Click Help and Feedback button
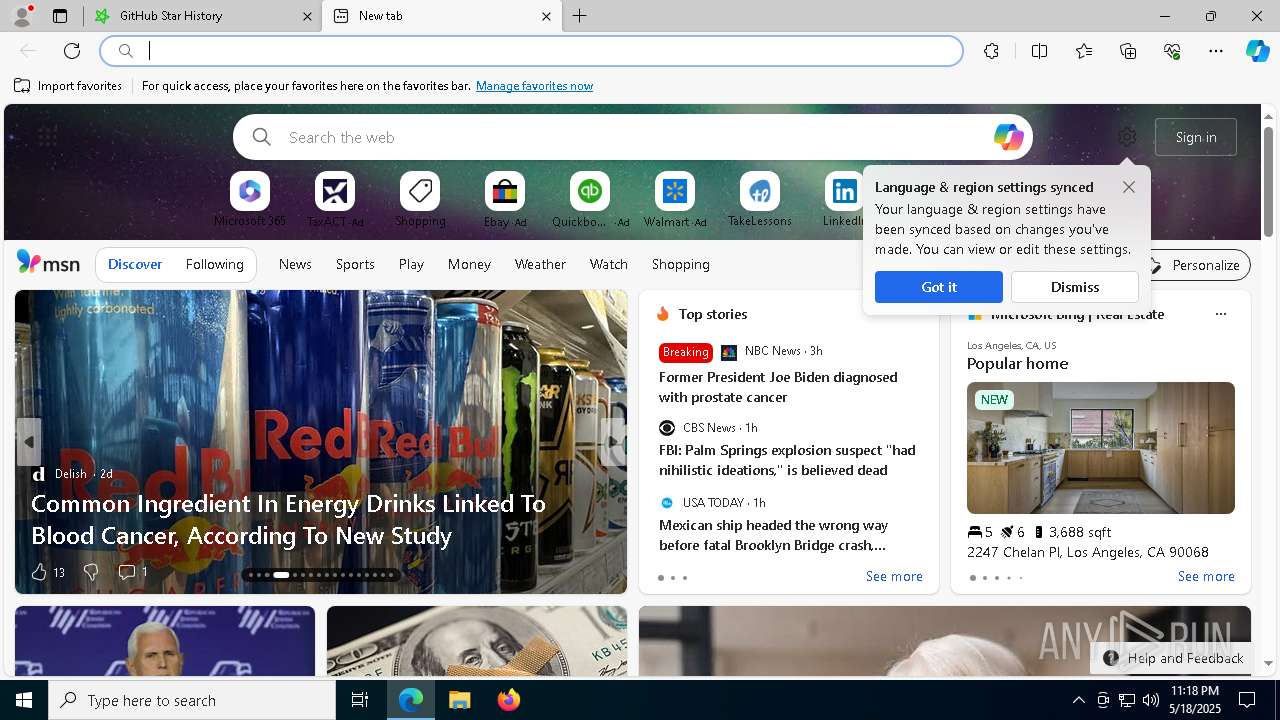1280x720 pixels. click(x=1174, y=658)
